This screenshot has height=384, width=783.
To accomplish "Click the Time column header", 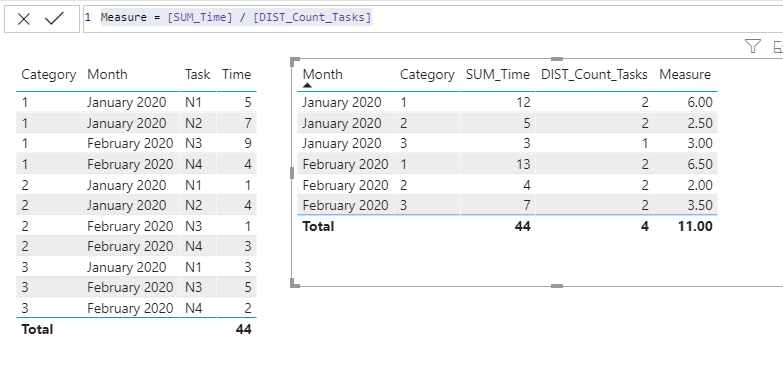I will point(236,74).
